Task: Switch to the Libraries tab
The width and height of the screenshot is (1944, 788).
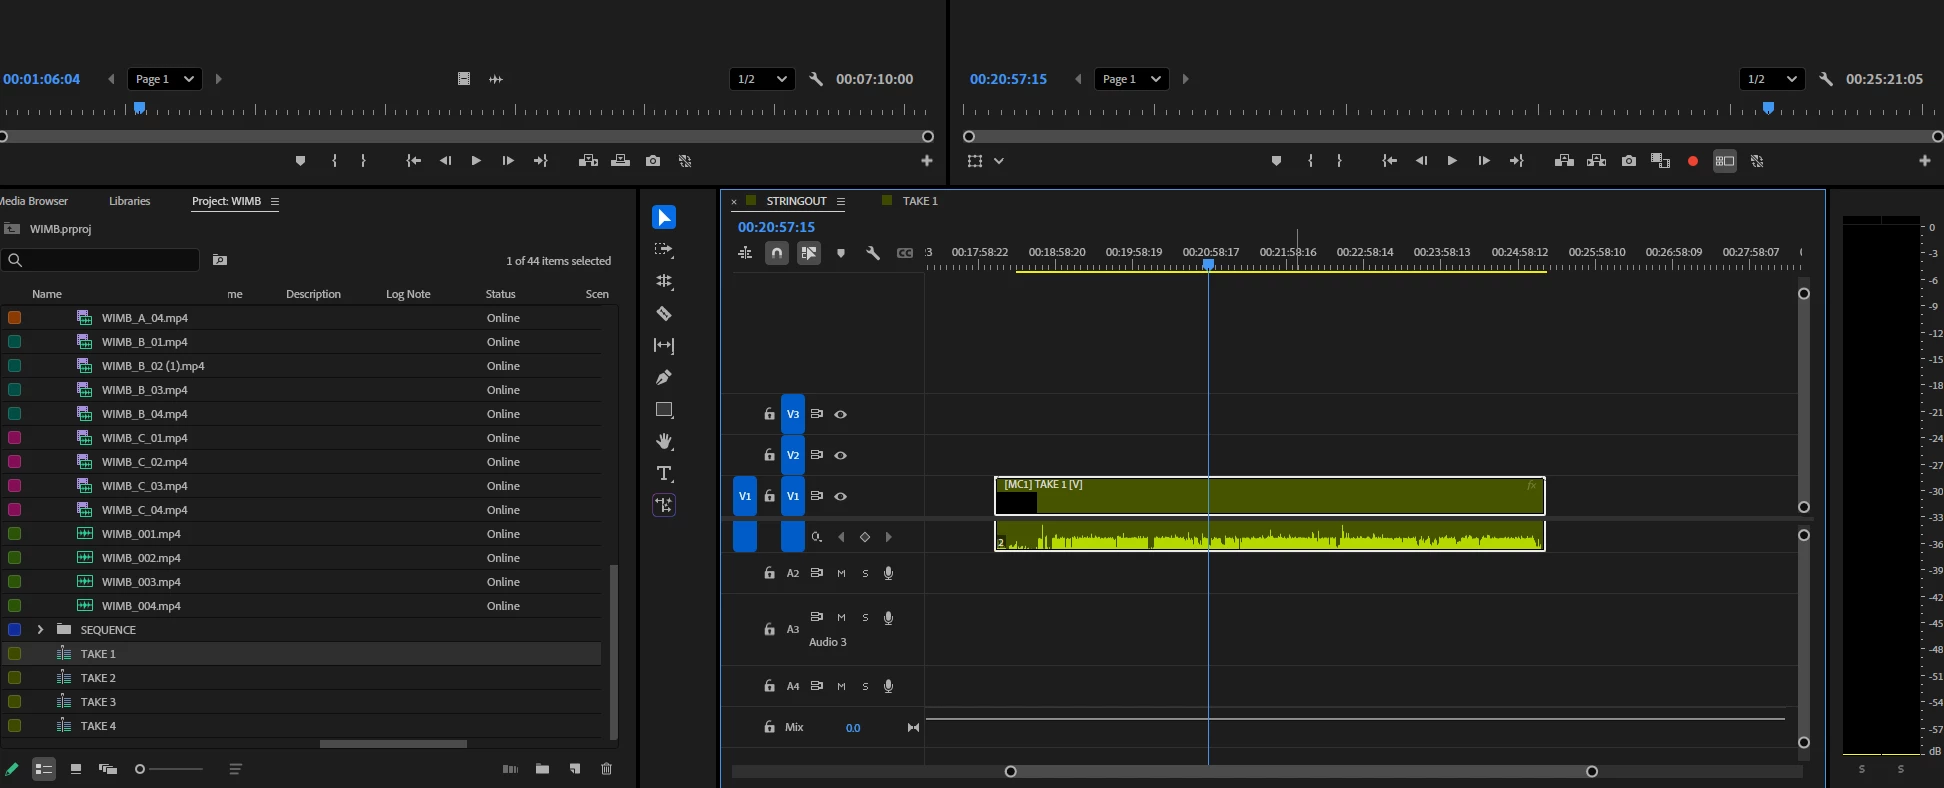Action: 129,201
